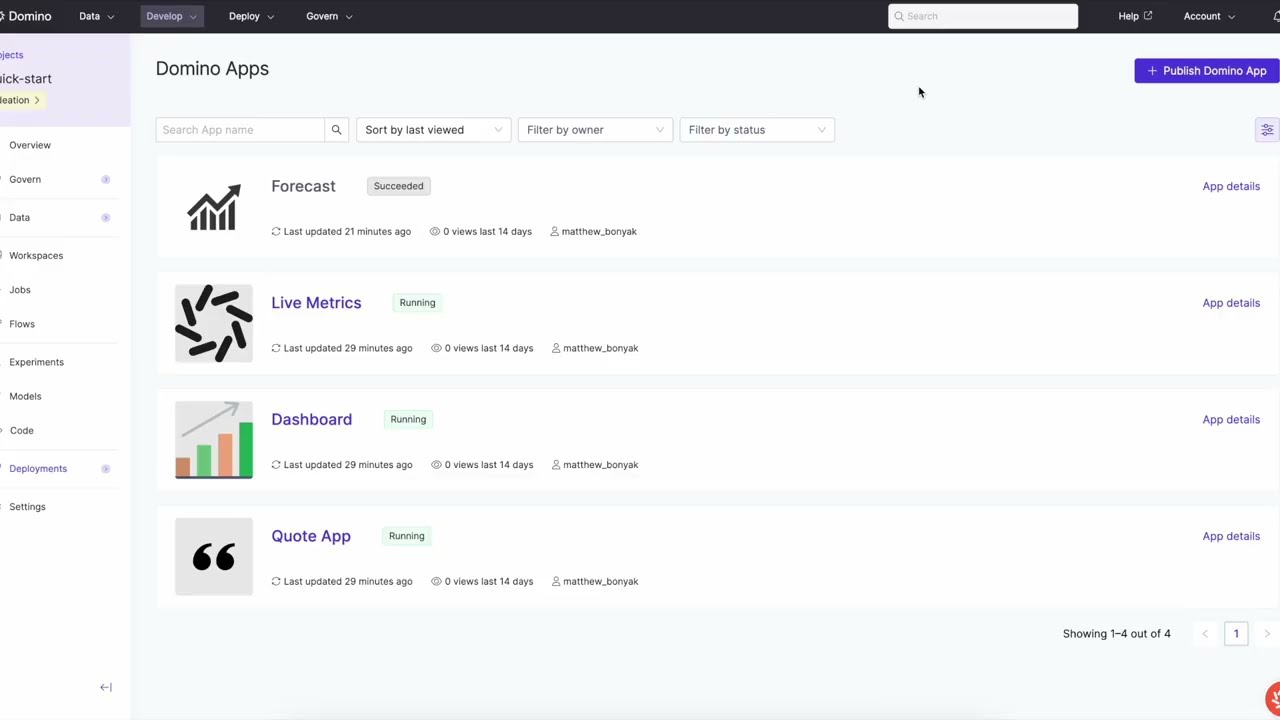Click the search magnifier button beside App name field
Screen dimensions: 1280x720
[336, 130]
